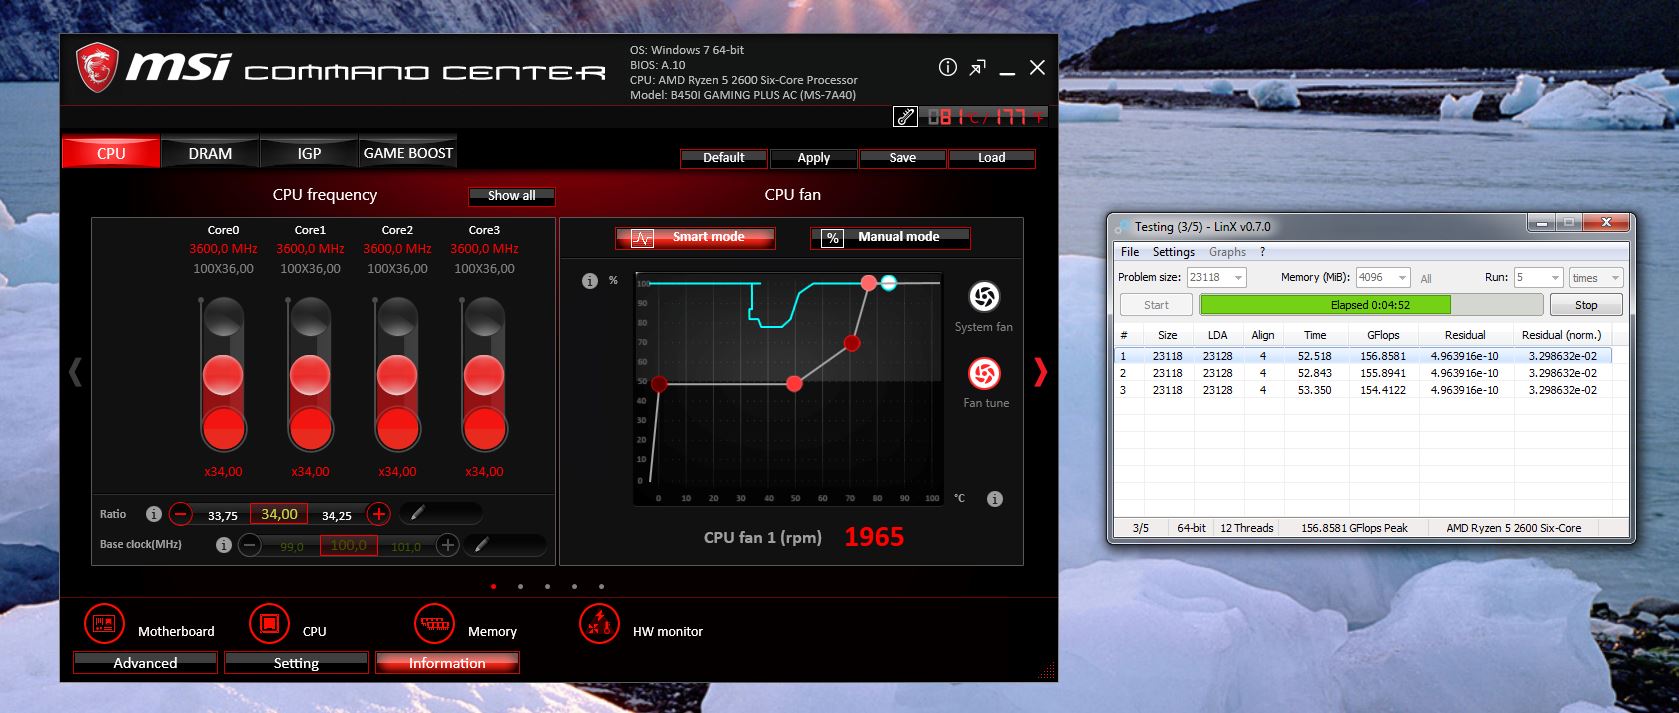Viewport: 1679px width, 713px height.
Task: Open the CPU information icon
Action: [268, 623]
